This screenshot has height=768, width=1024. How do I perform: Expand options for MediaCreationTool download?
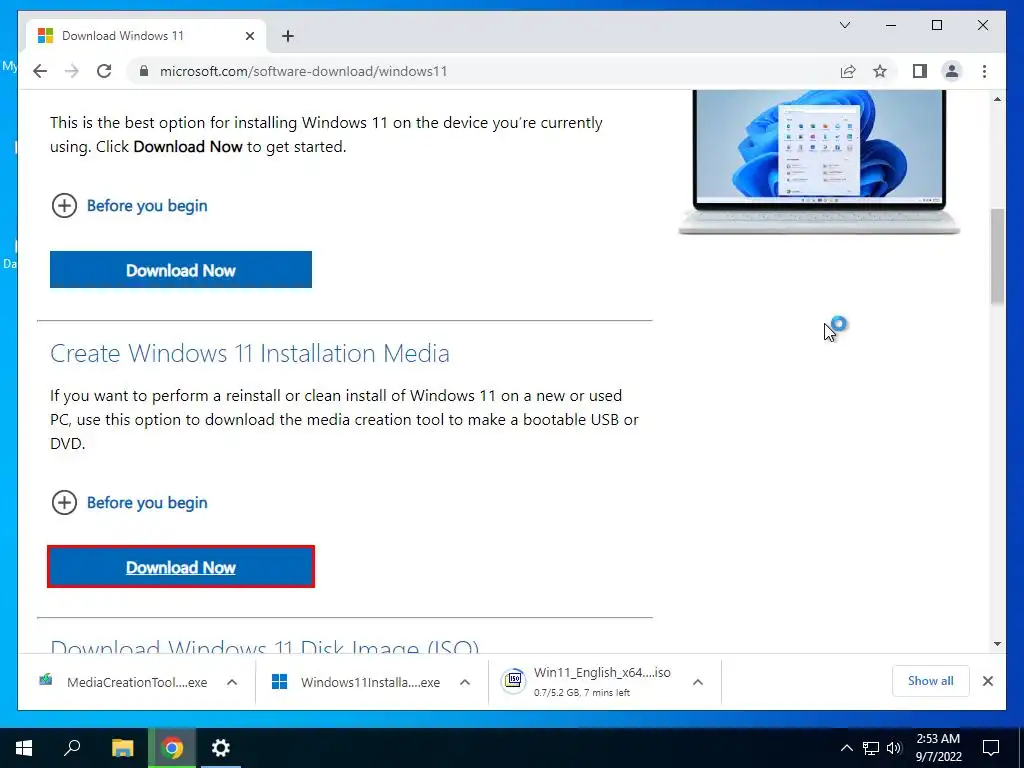click(x=232, y=682)
